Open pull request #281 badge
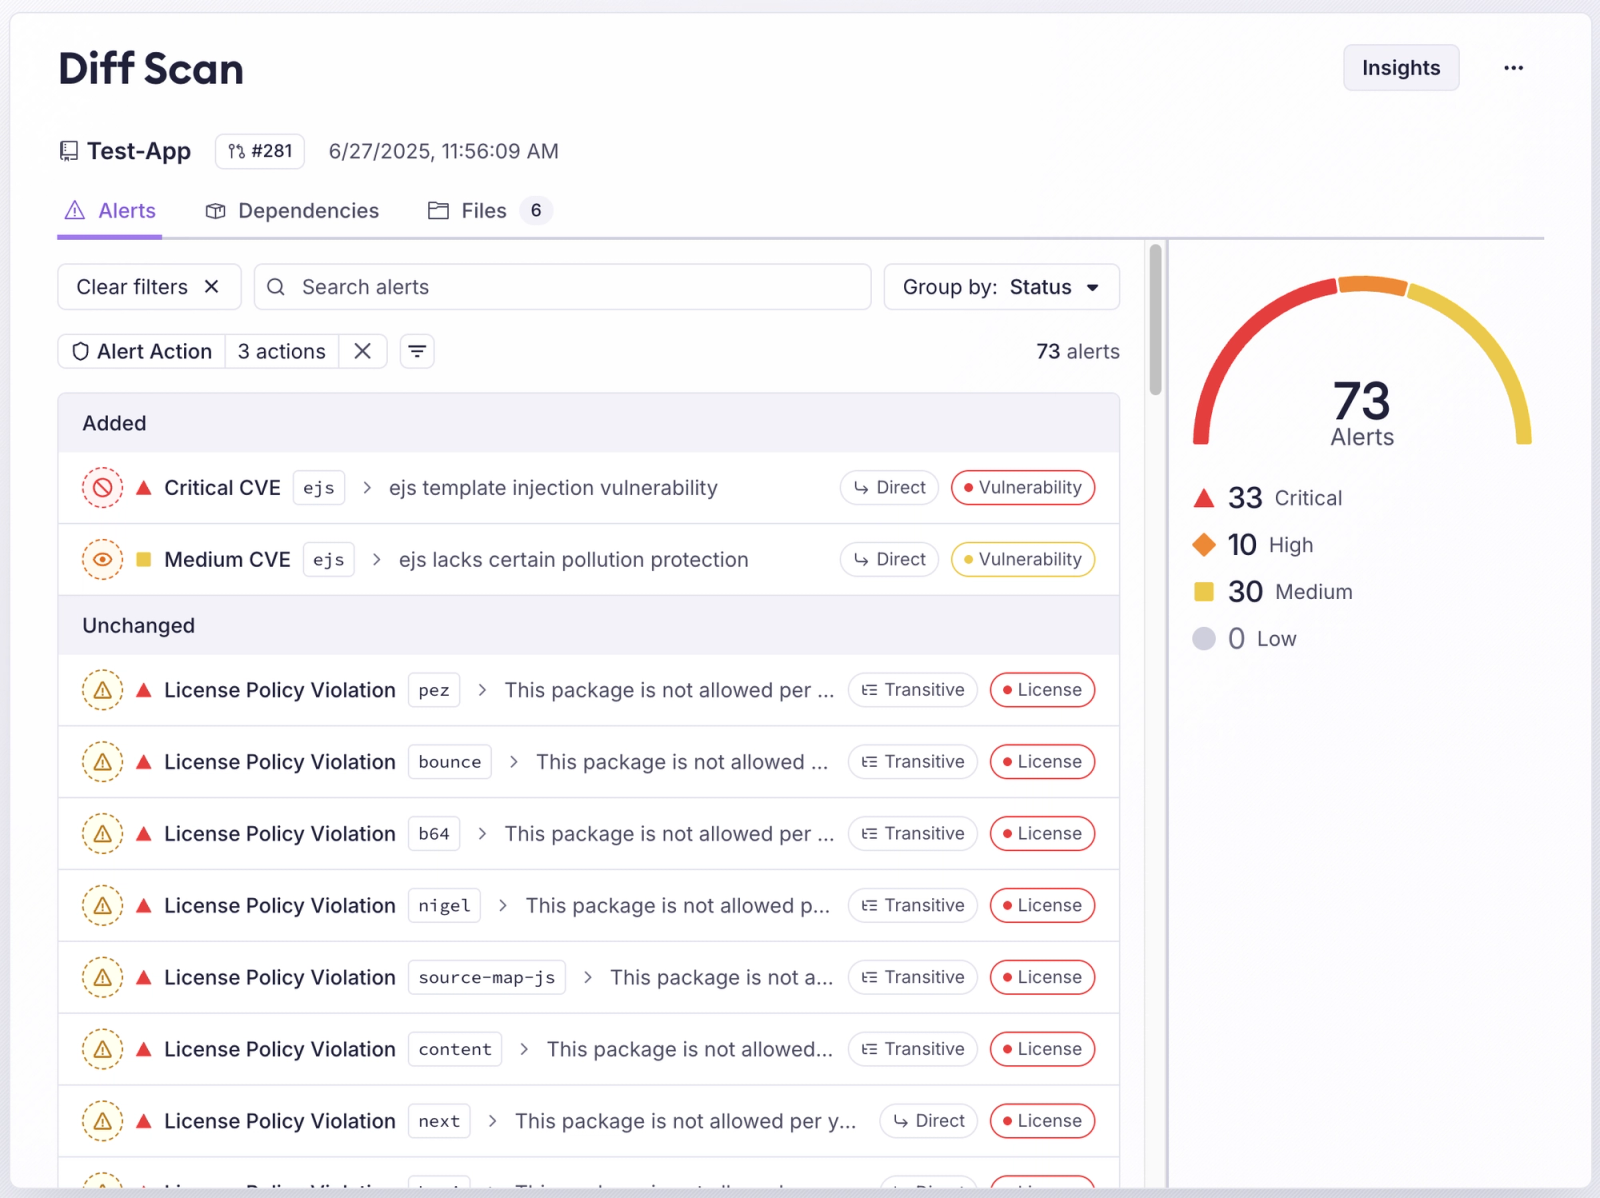Viewport: 1600px width, 1198px height. 260,151
